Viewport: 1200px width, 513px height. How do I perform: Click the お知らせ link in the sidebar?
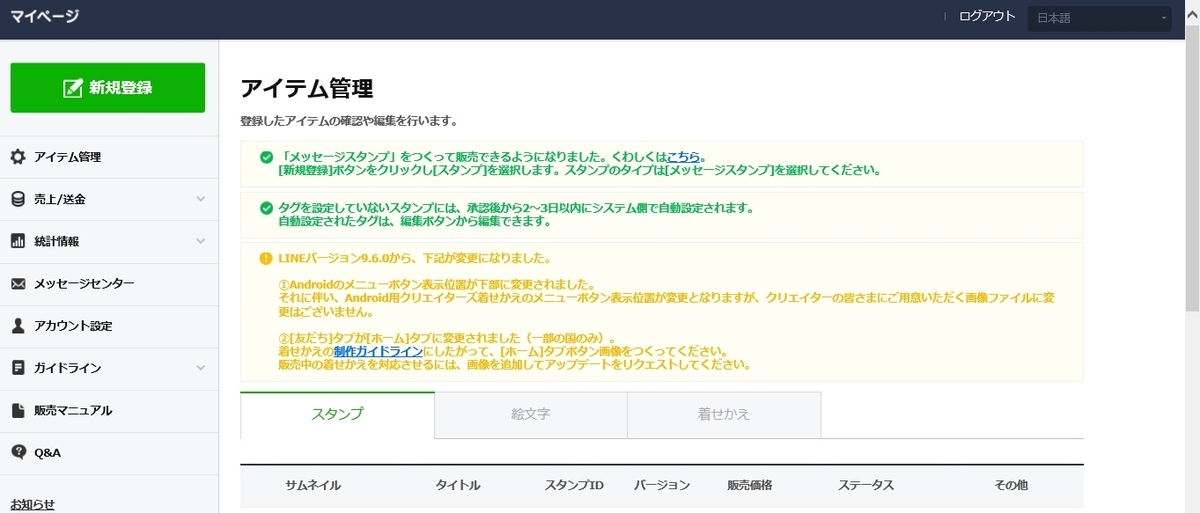32,504
